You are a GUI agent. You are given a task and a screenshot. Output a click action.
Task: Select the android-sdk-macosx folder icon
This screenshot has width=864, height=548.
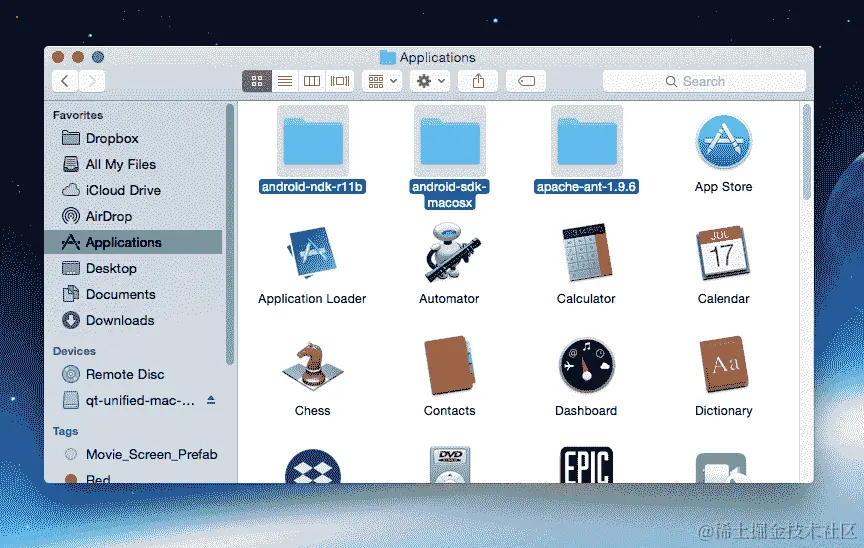450,141
